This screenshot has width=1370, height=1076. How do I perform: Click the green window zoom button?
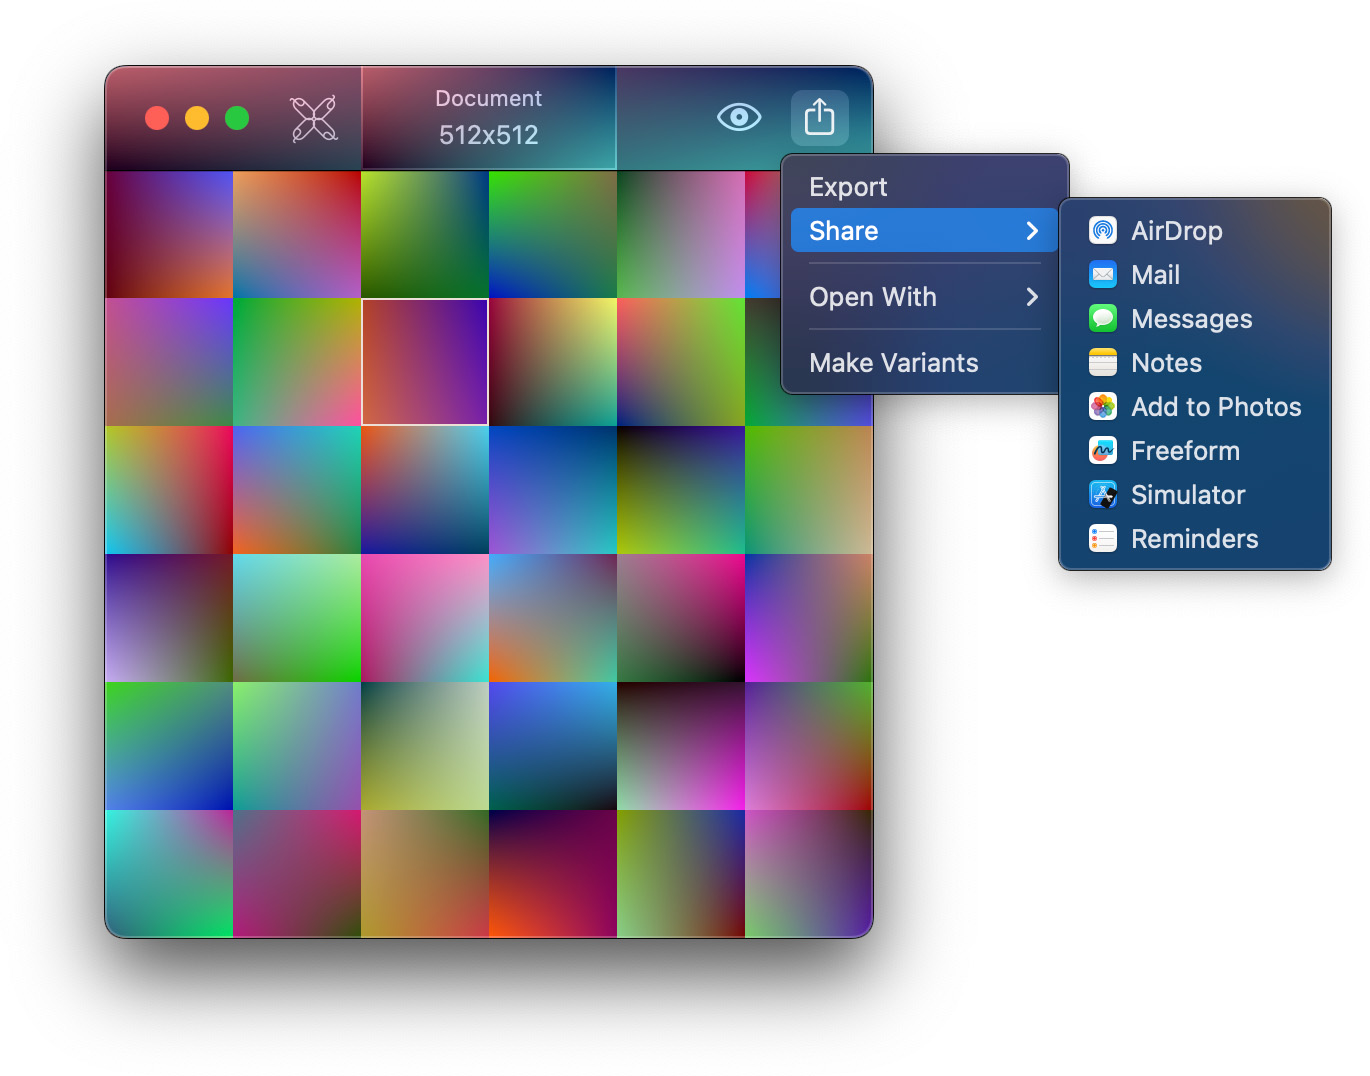click(x=237, y=118)
